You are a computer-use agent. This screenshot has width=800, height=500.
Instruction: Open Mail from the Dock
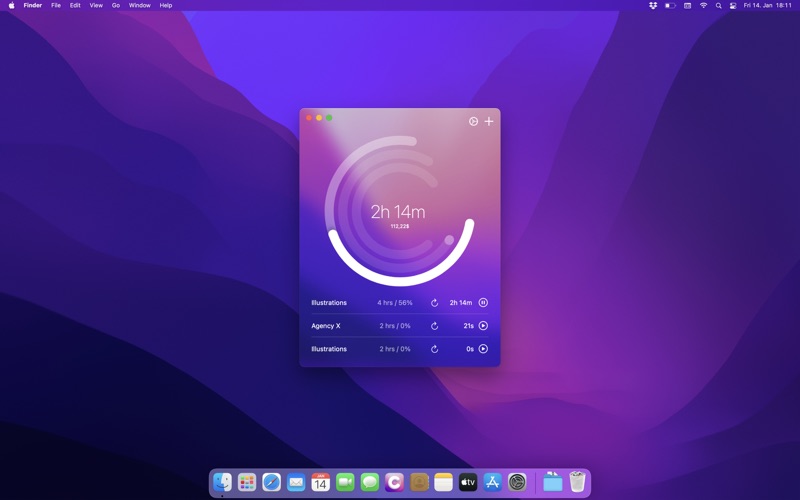[296, 482]
